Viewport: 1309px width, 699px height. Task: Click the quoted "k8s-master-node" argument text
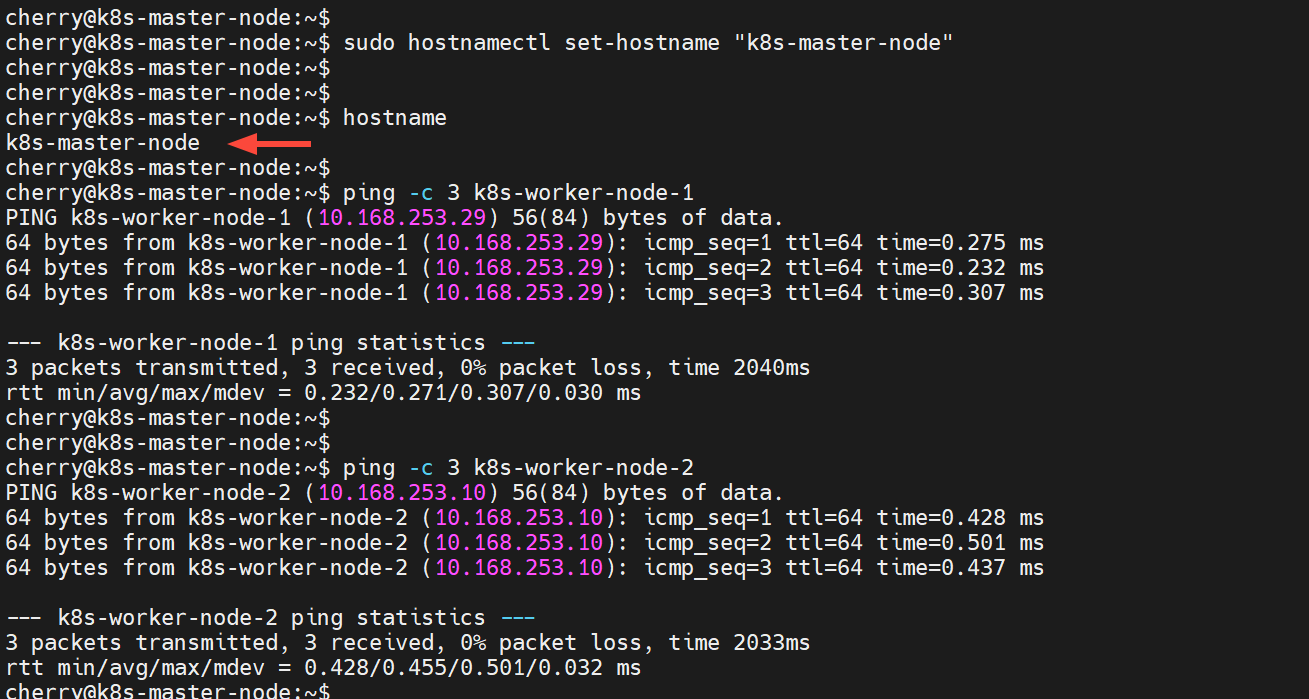[x=850, y=43]
